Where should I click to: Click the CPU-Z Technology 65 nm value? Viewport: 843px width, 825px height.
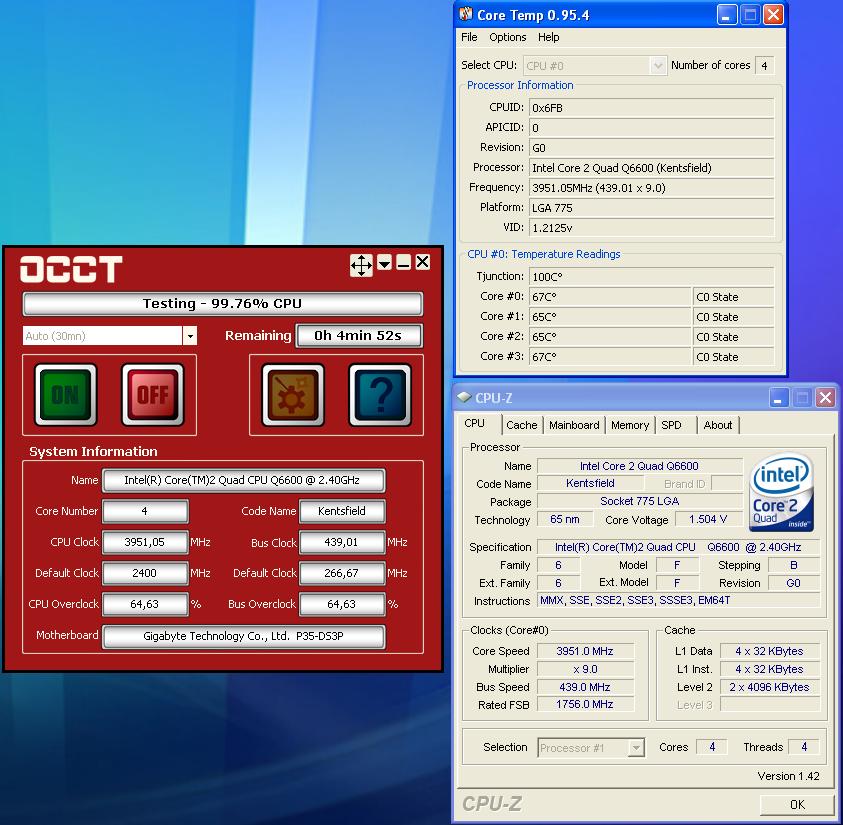(565, 519)
